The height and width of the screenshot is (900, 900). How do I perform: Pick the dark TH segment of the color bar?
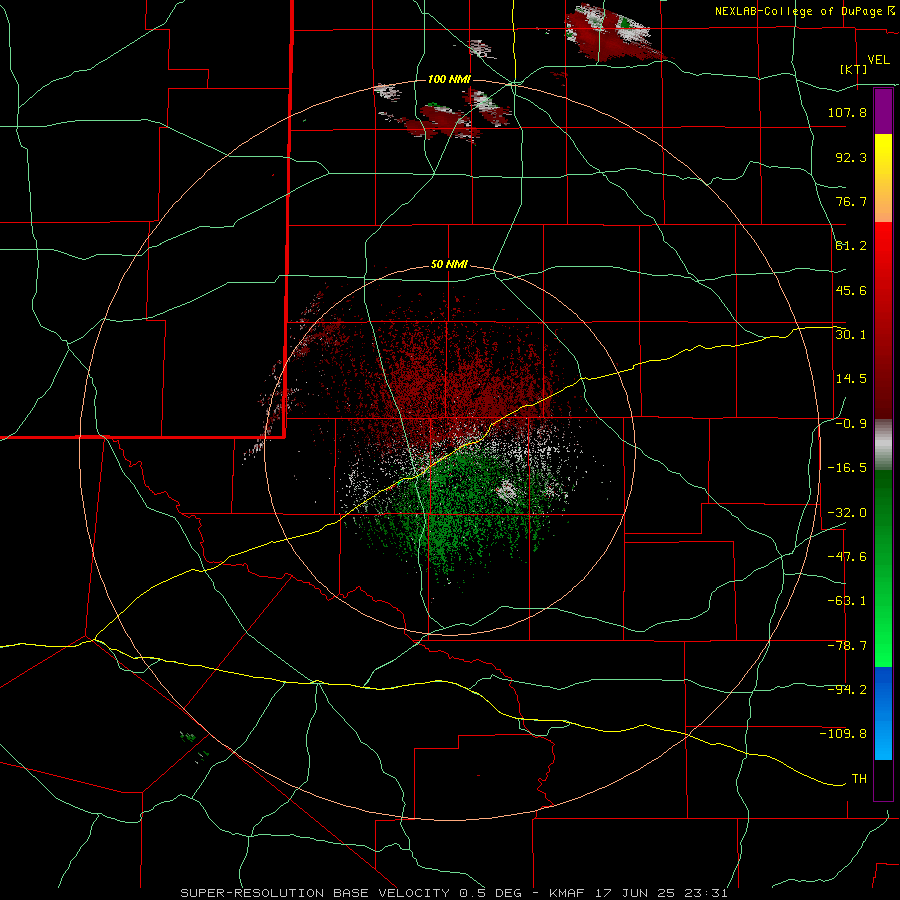(883, 780)
